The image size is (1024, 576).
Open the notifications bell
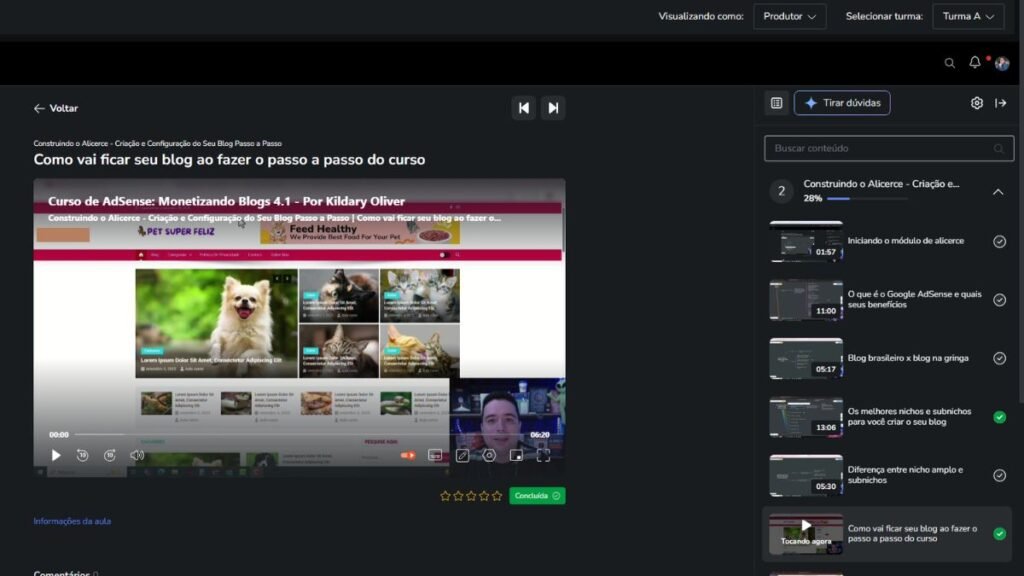[975, 63]
